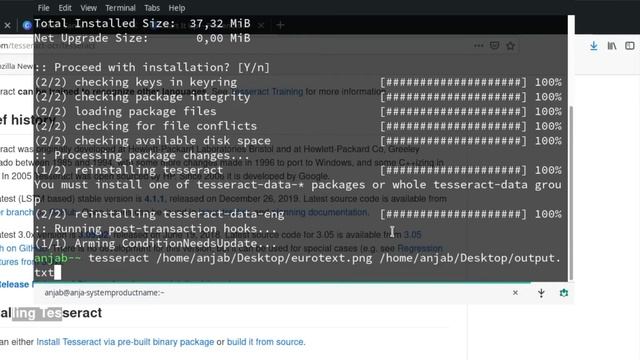Click the browser tab favicon beside the first tab's close button
The height and width of the screenshot is (360, 640).
(27, 25)
